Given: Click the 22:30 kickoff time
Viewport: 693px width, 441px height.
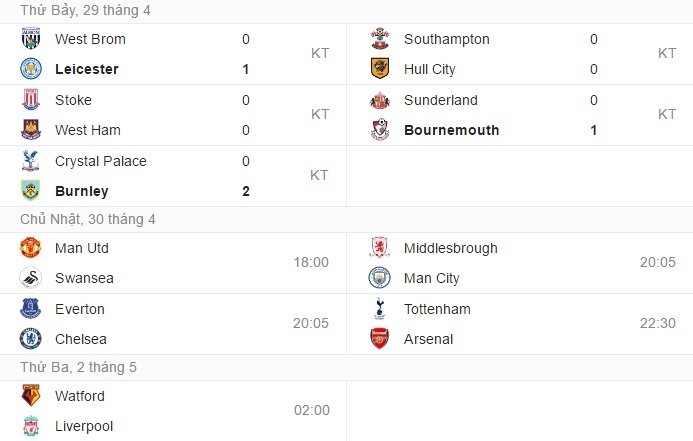Looking at the screenshot, I should click(658, 323).
